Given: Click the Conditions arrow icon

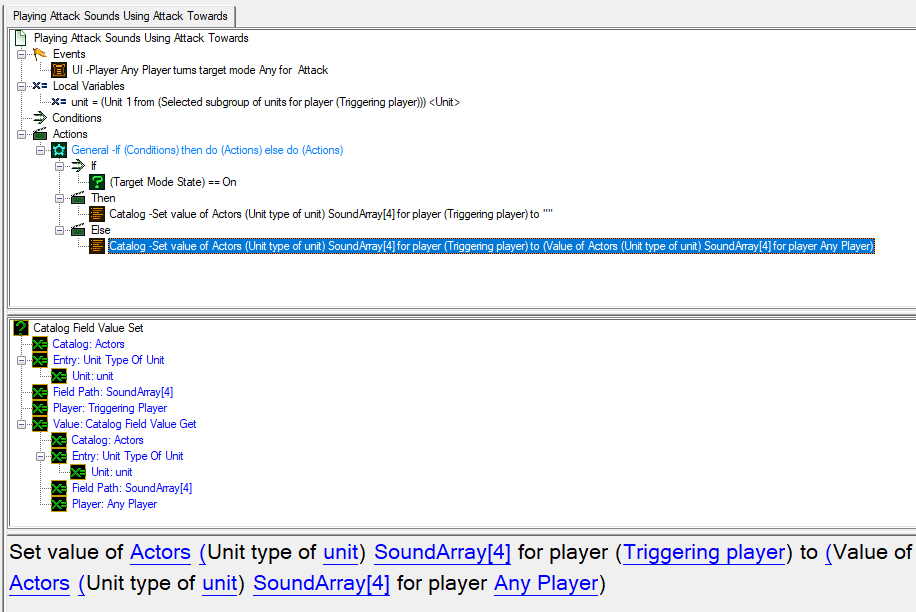Looking at the screenshot, I should click(x=40, y=118).
